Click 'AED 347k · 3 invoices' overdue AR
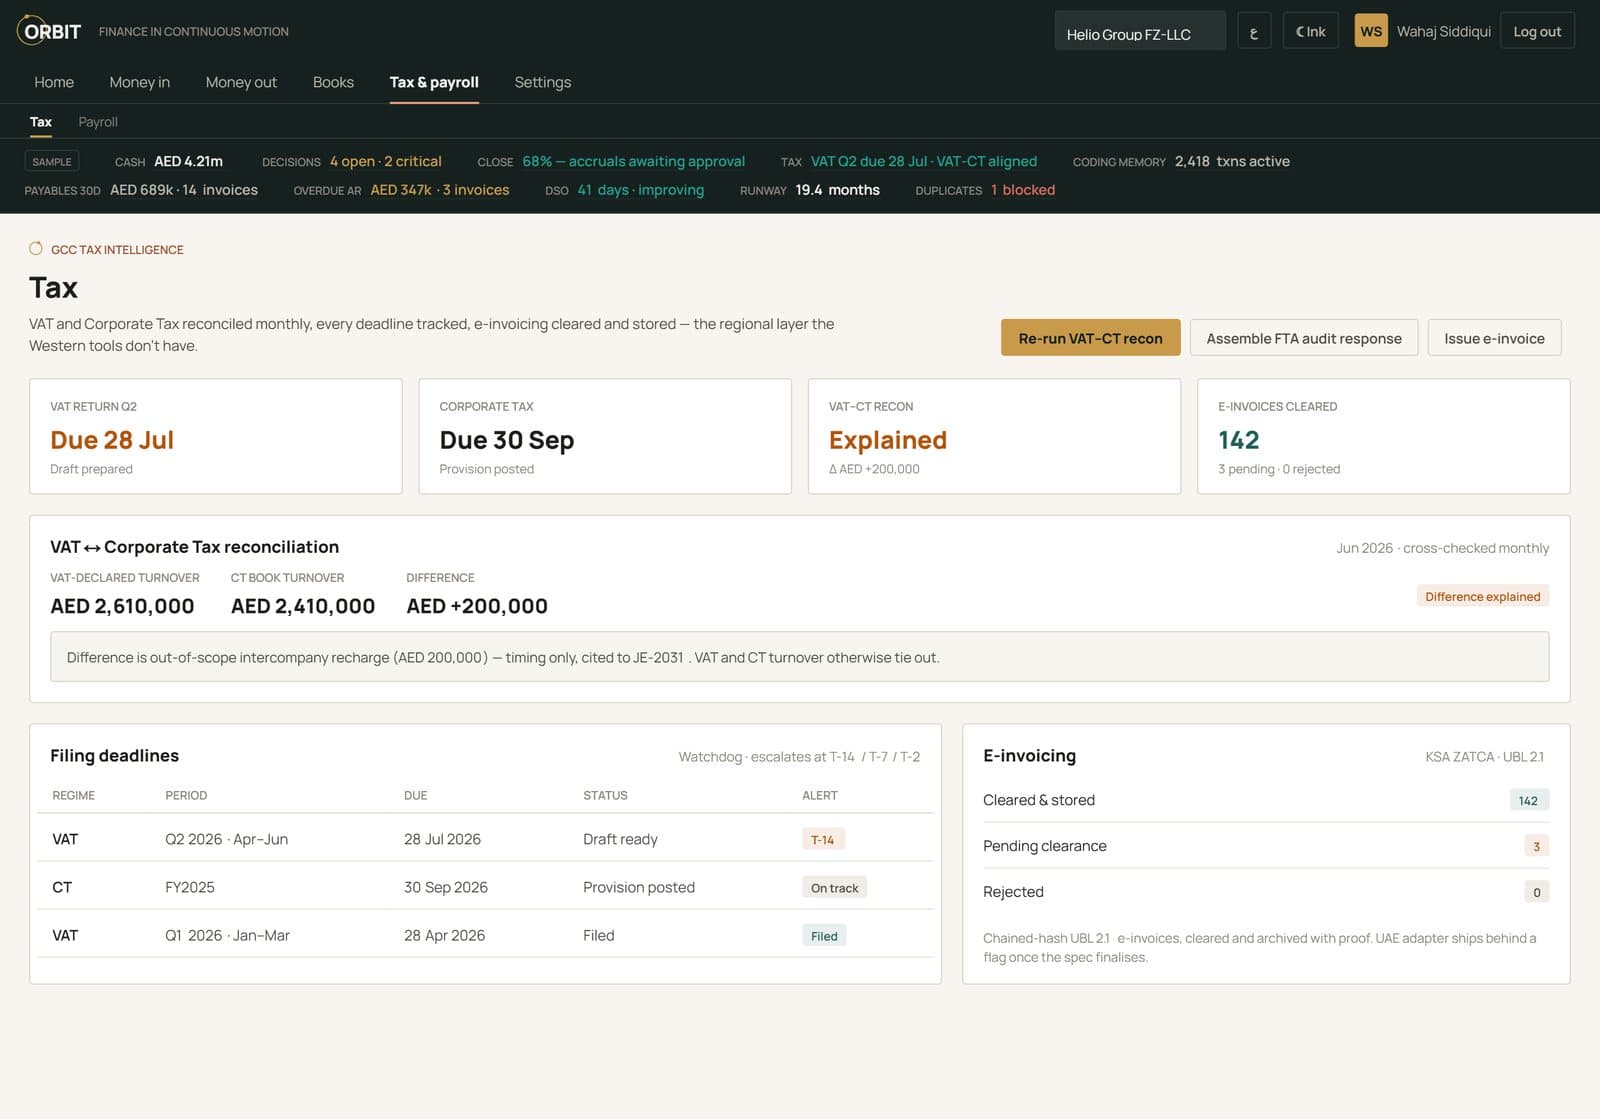This screenshot has height=1119, width=1600. pos(440,190)
